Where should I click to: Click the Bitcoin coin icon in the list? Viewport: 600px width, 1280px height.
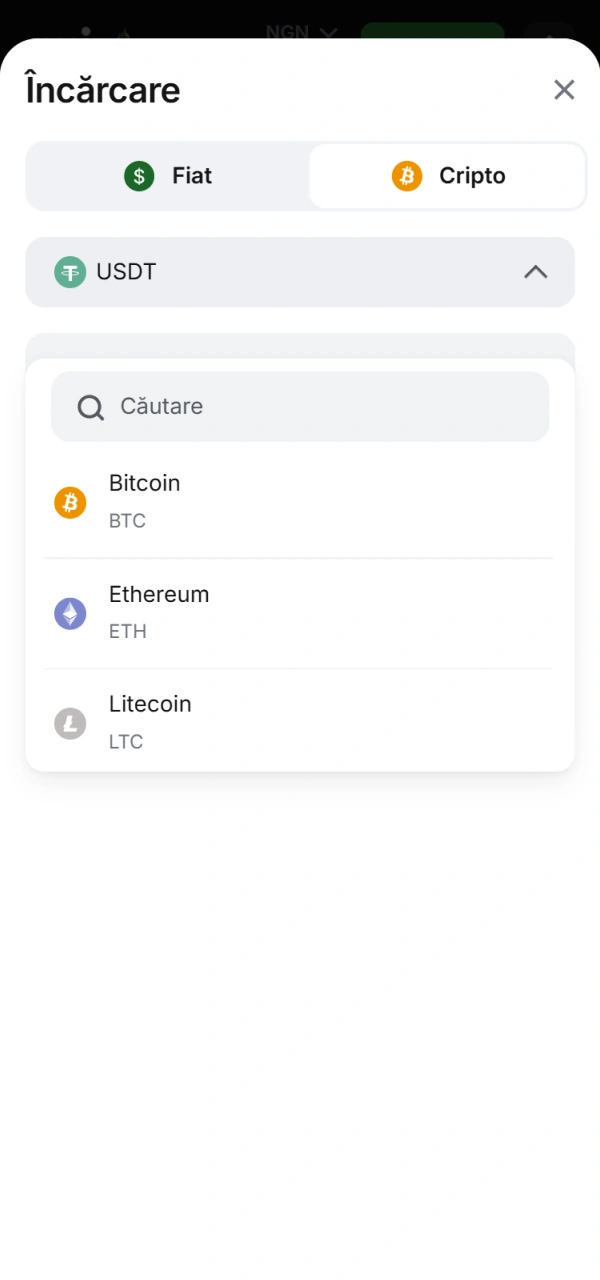click(x=70, y=502)
